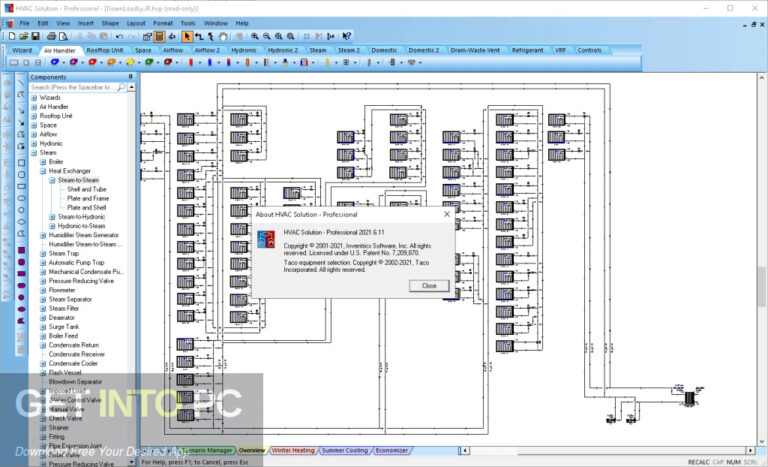The width and height of the screenshot is (768, 467).
Task: Select the purple filled square shape tool
Action: tap(22, 250)
